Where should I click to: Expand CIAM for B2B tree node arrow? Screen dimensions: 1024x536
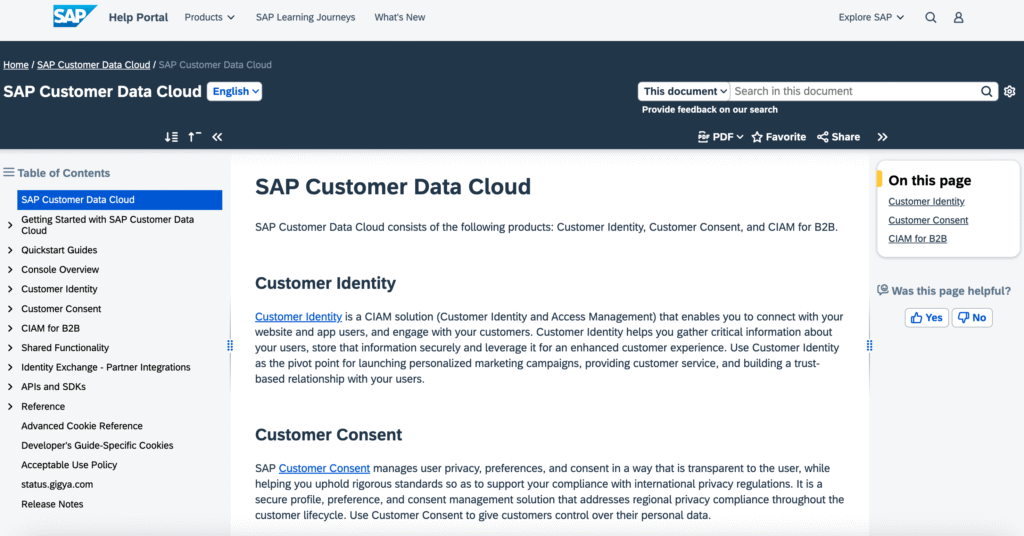point(10,328)
